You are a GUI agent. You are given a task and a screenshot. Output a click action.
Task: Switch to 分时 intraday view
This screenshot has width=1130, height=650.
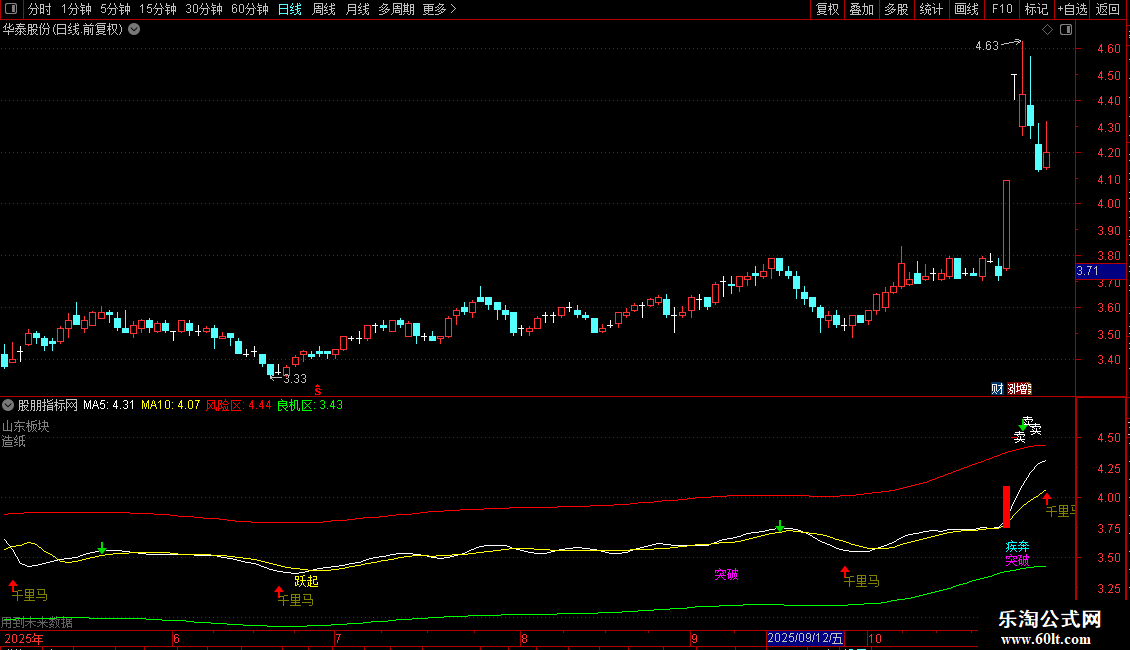(40, 9)
